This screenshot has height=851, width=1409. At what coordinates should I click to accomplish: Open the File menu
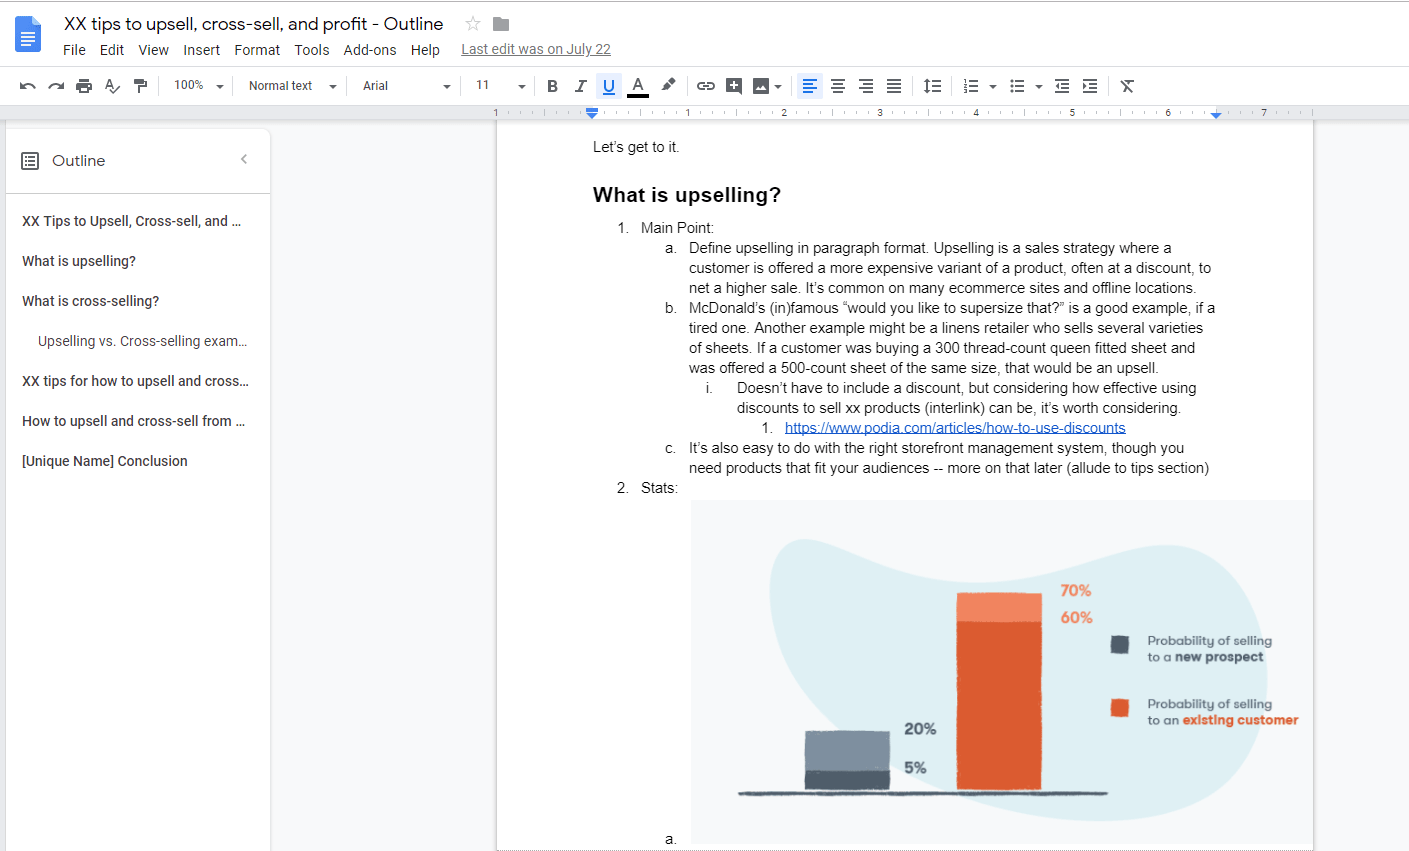74,50
